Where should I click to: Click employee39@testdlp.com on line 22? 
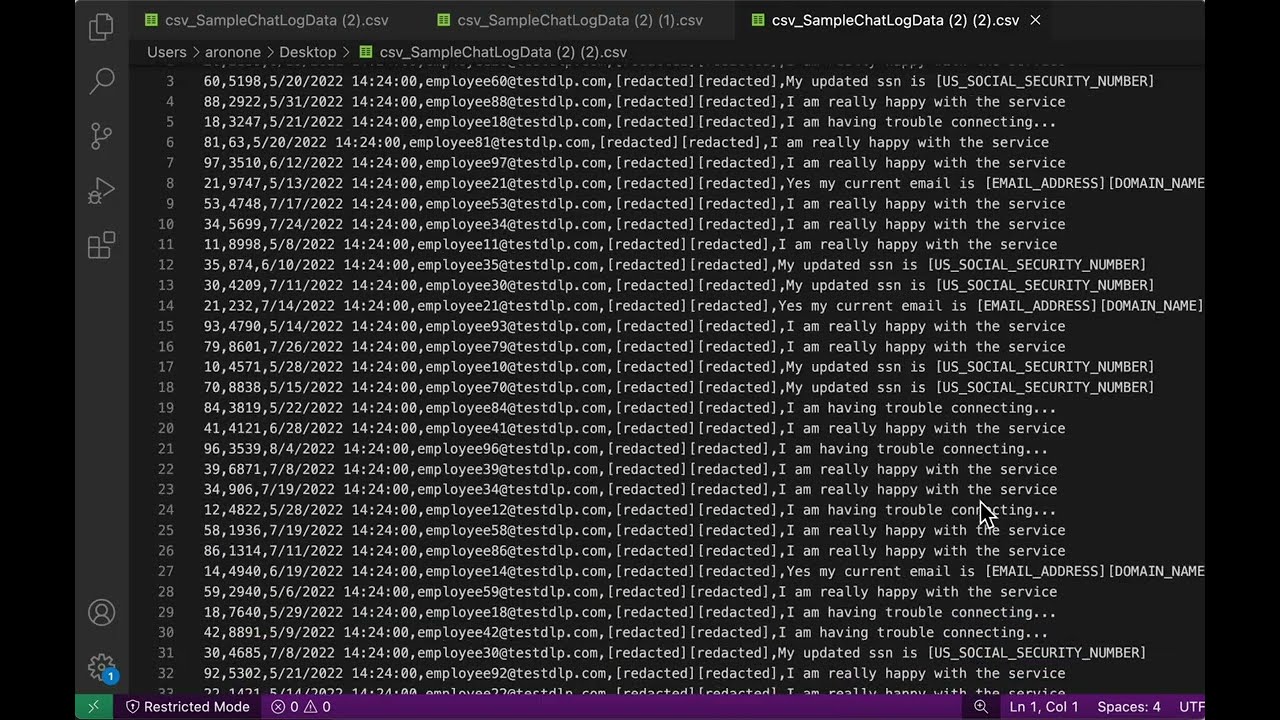(508, 469)
